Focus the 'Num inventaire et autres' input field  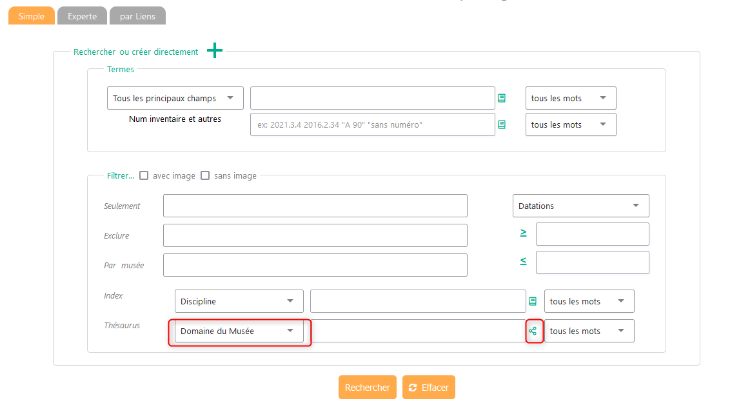[372, 125]
